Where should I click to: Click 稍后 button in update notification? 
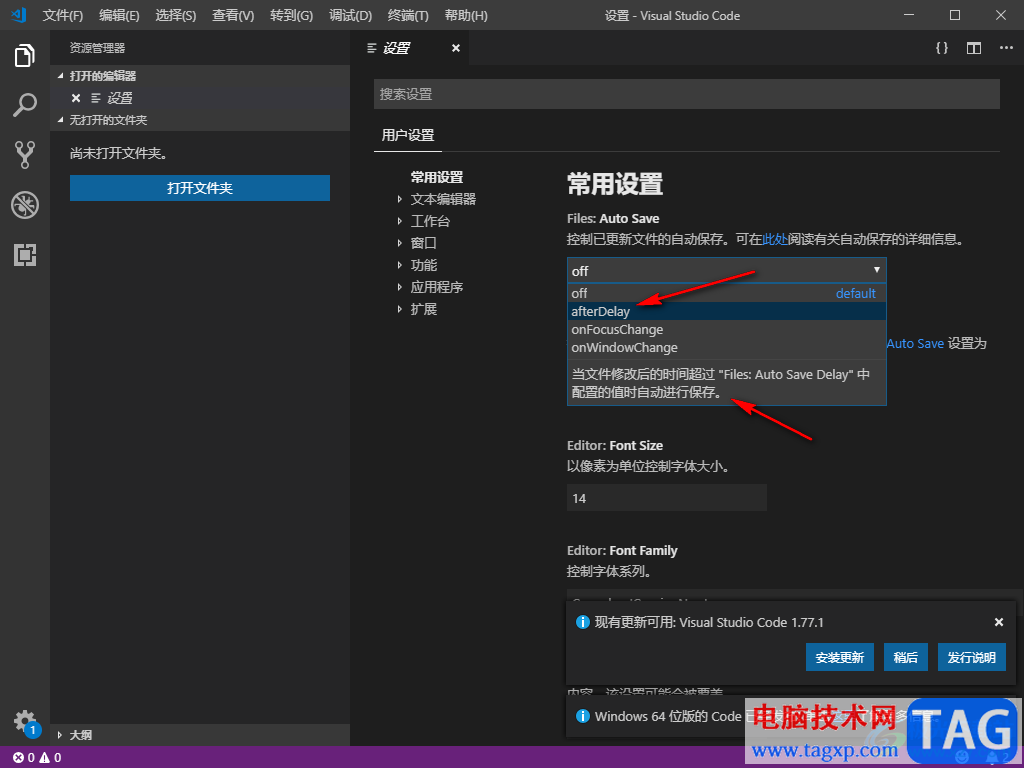[905, 657]
